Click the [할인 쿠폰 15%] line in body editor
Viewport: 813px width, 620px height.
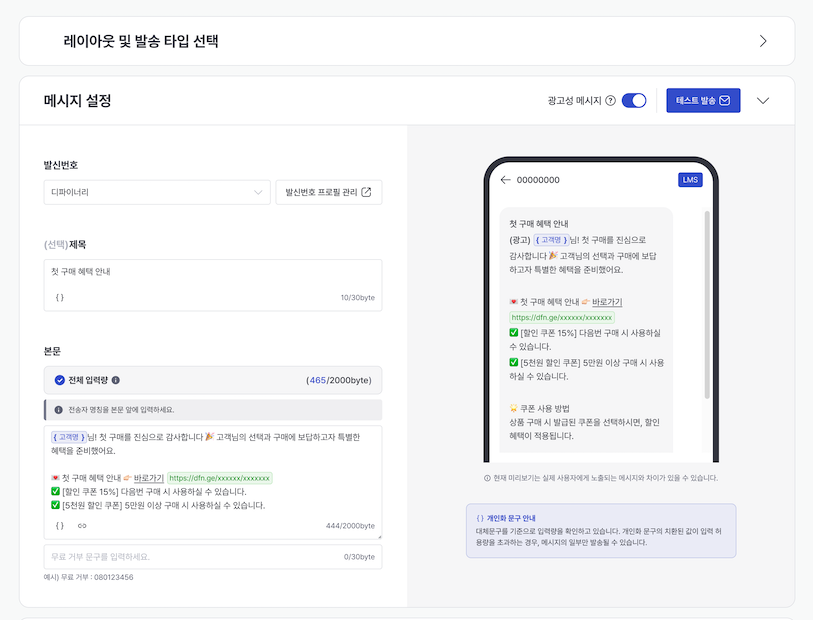[x=149, y=491]
